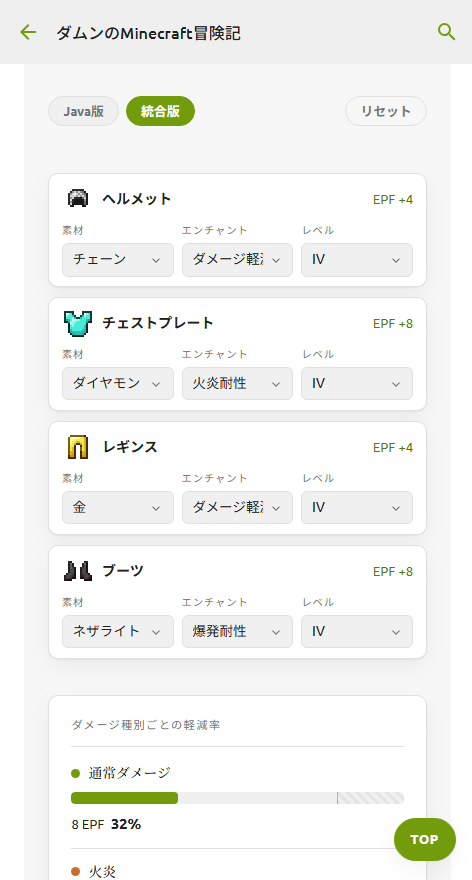Click the リセット button
Image resolution: width=472 pixels, height=880 pixels.
click(x=386, y=111)
